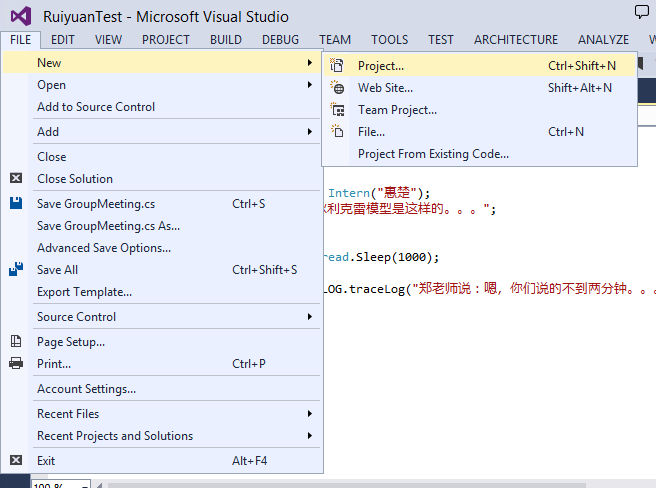Screen dimensions: 656x488
Task: Click the Page Setup icon
Action: click(x=16, y=342)
